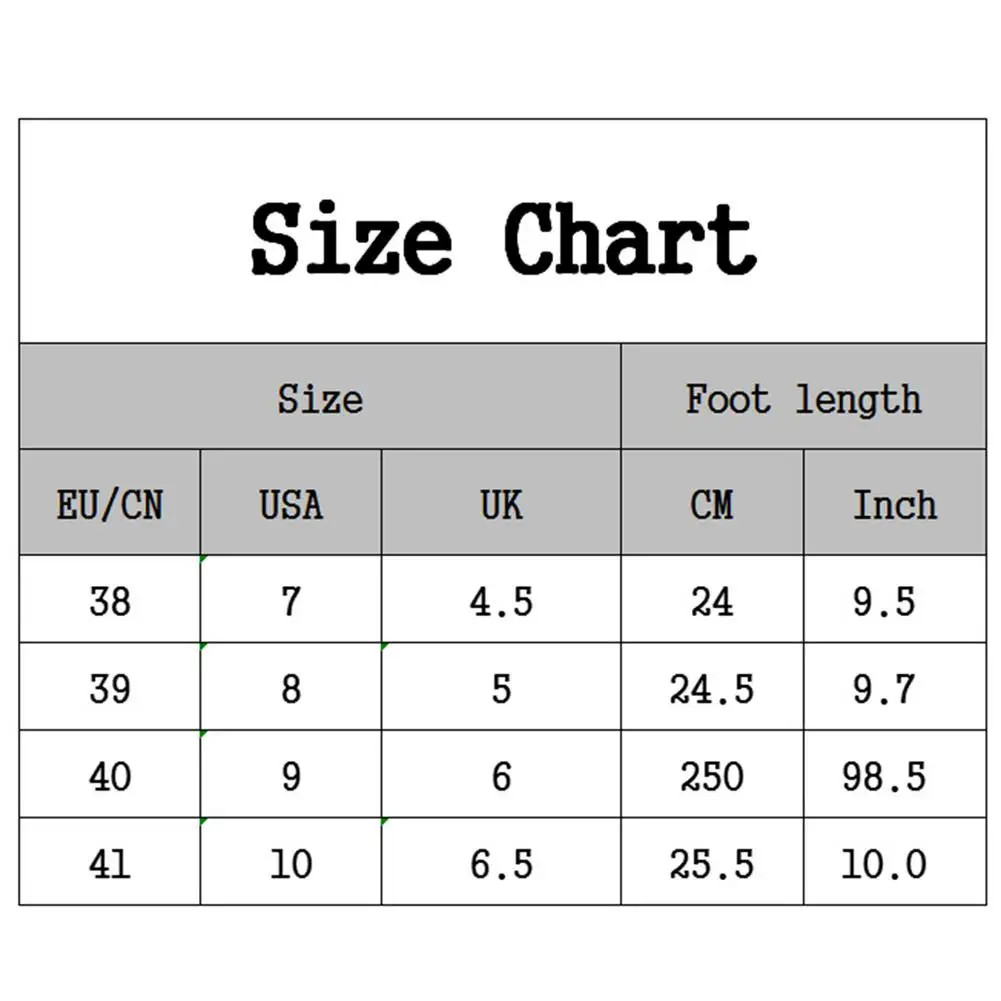
Task: Select the 10.0 inch cell
Action: click(884, 863)
